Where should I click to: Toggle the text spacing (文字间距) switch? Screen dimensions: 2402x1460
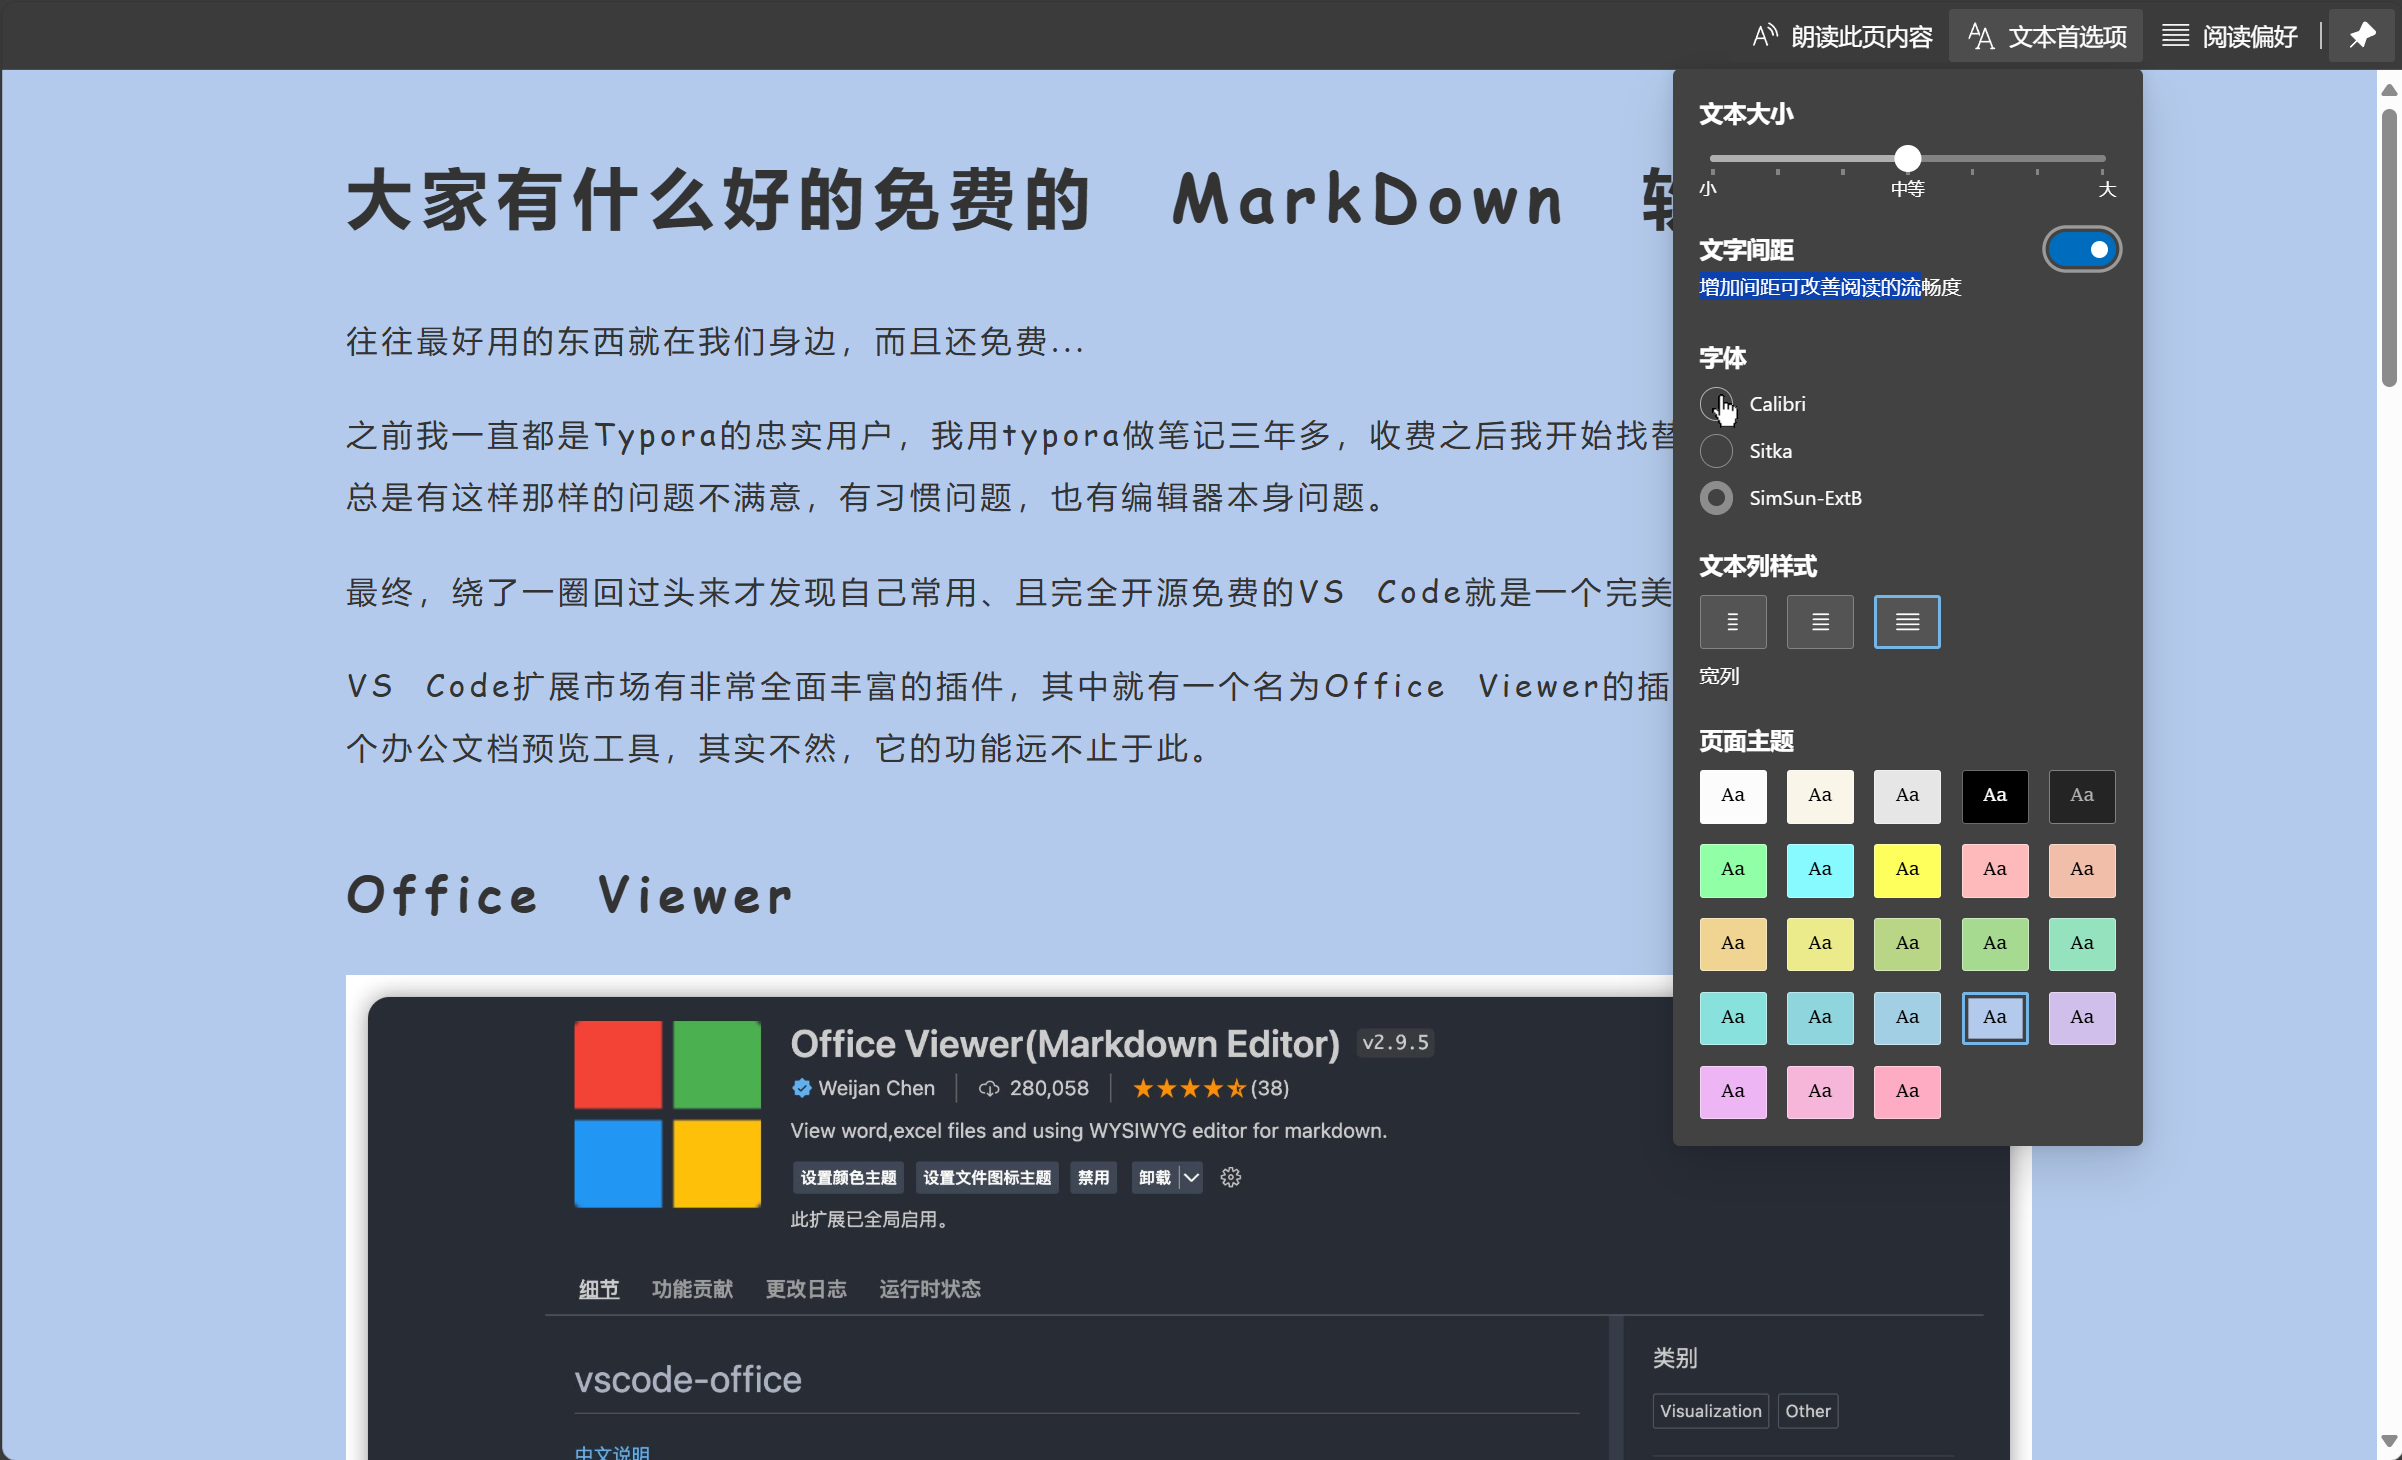click(2081, 249)
